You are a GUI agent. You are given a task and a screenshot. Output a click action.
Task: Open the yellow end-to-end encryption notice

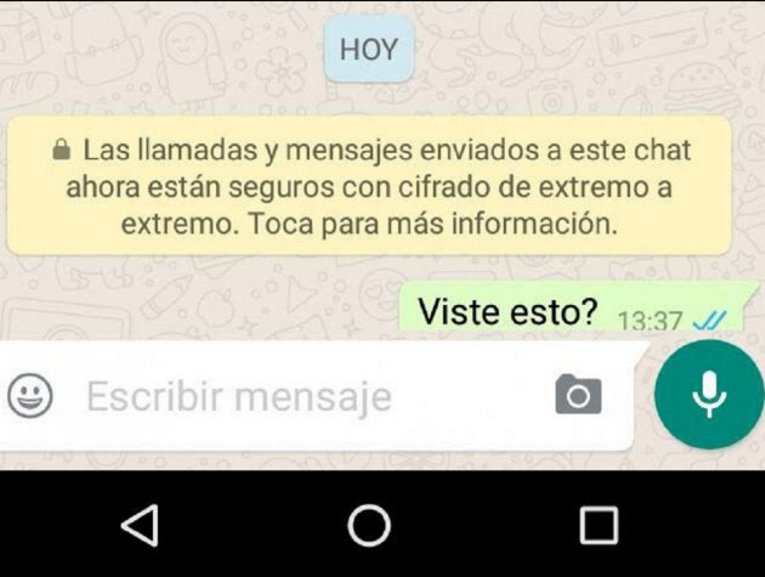pos(369,186)
